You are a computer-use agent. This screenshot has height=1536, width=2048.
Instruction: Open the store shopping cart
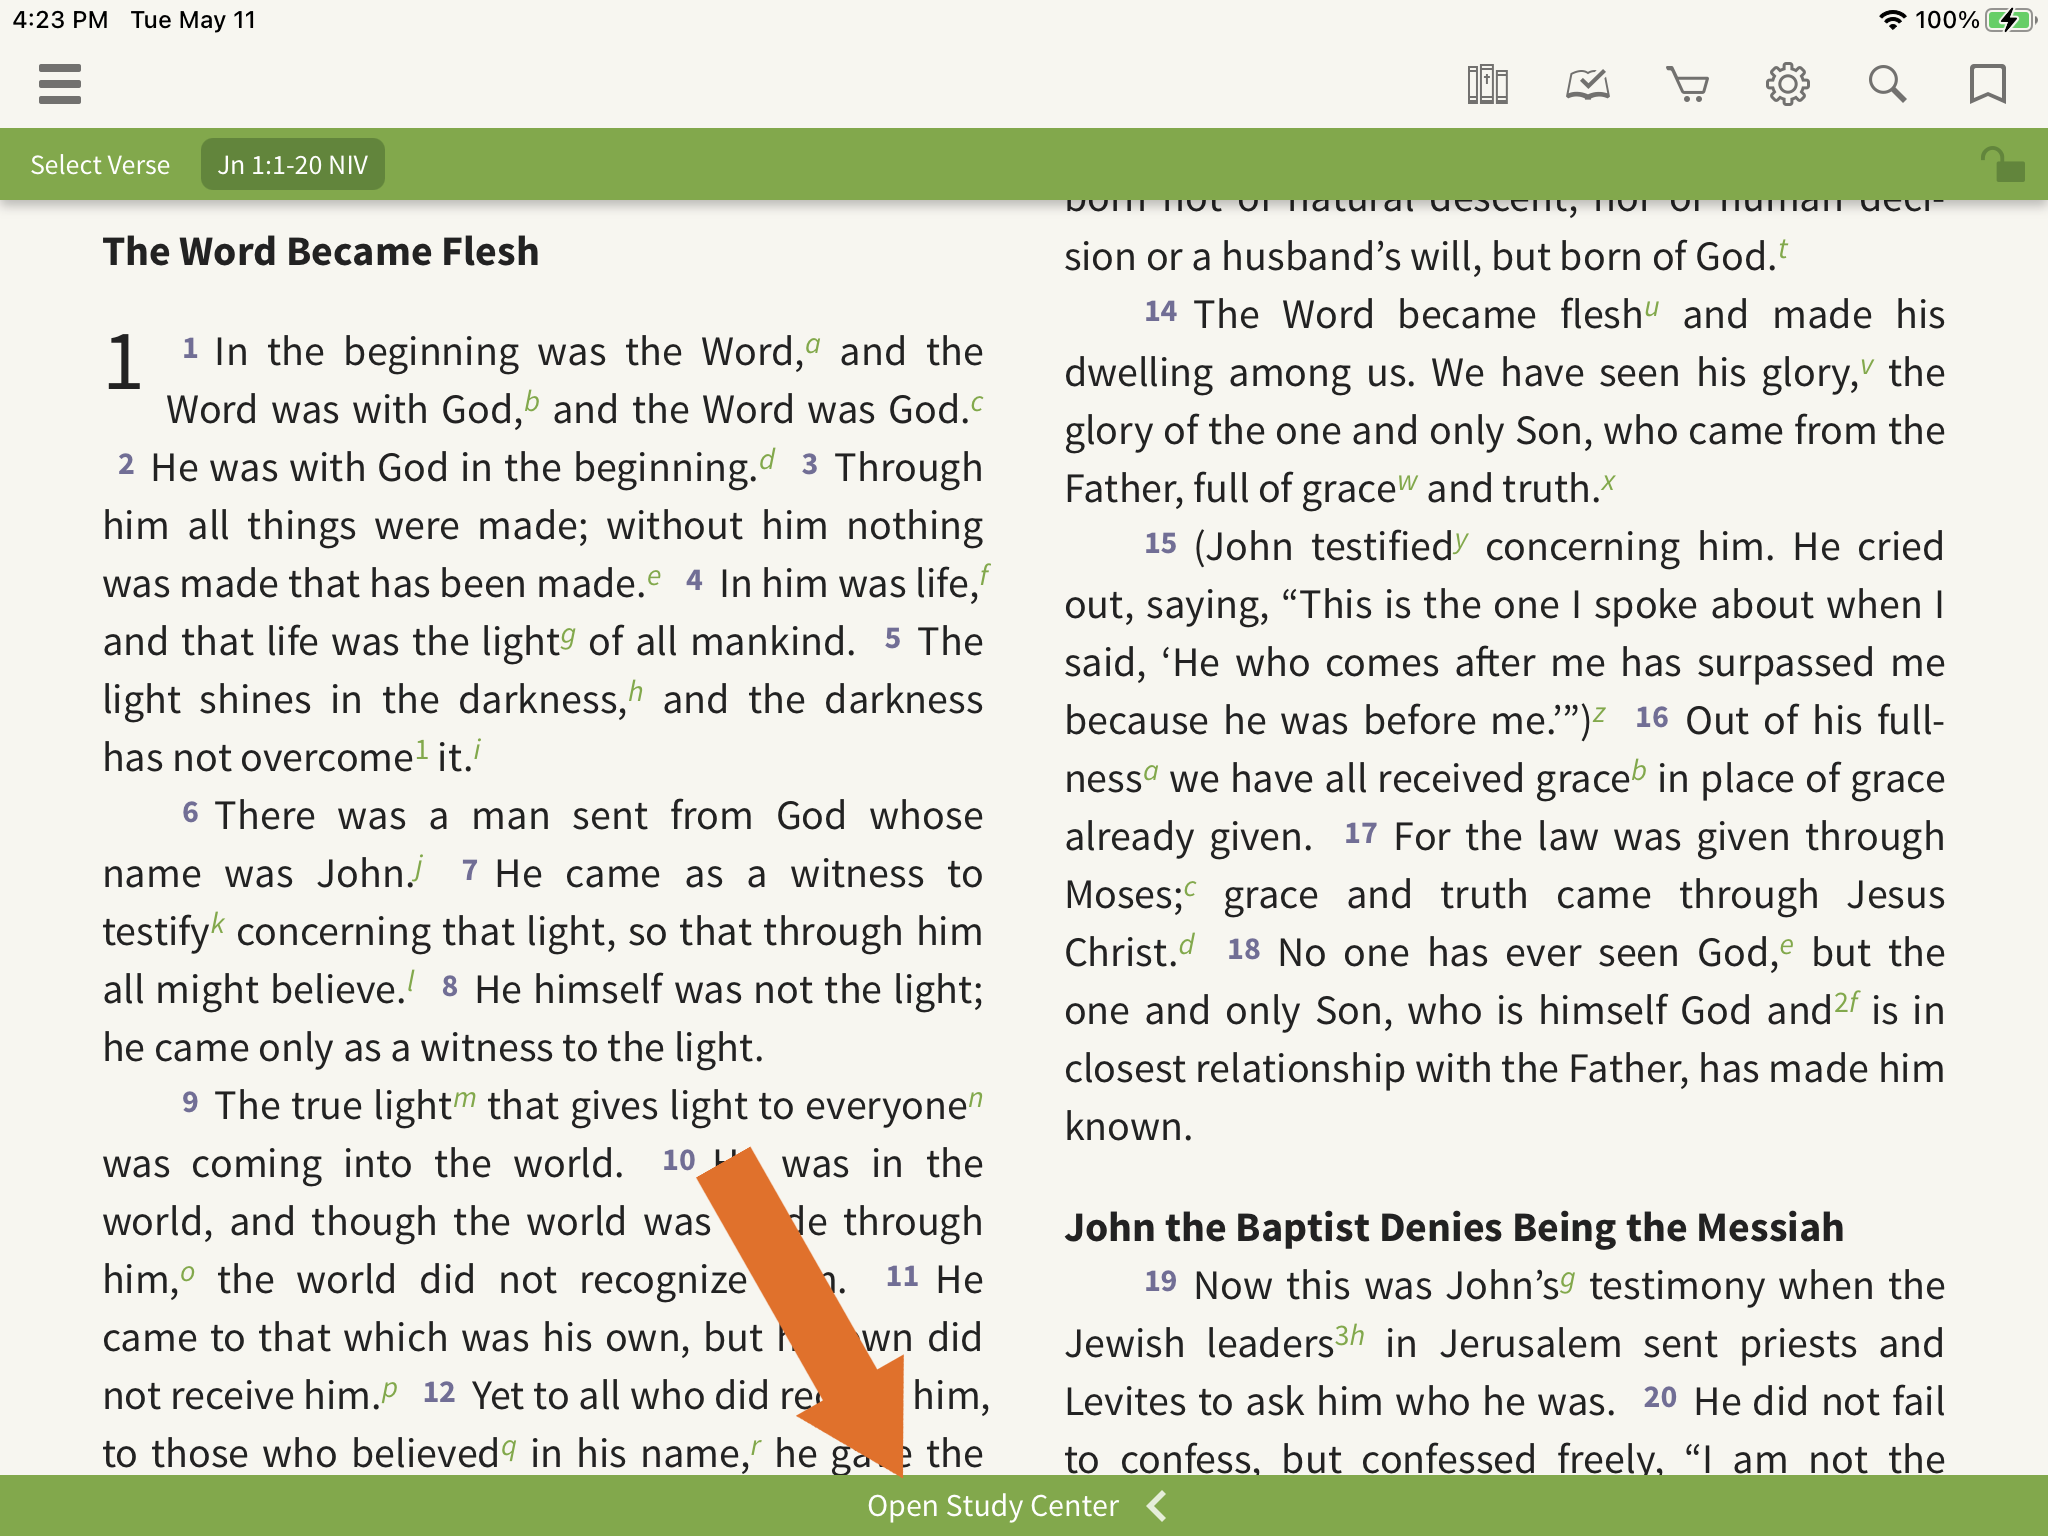[1687, 84]
